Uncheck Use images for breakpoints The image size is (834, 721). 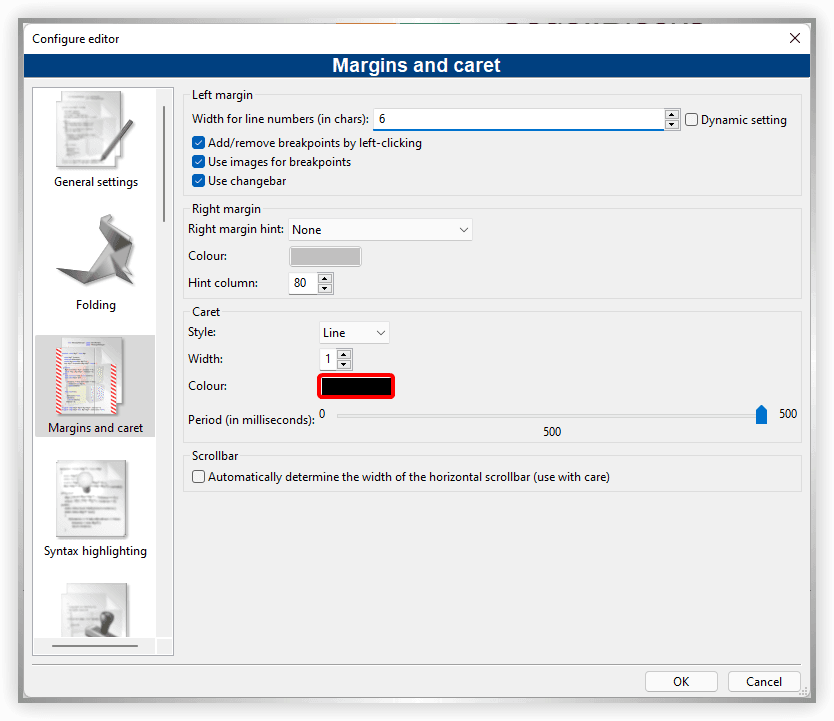pos(198,162)
